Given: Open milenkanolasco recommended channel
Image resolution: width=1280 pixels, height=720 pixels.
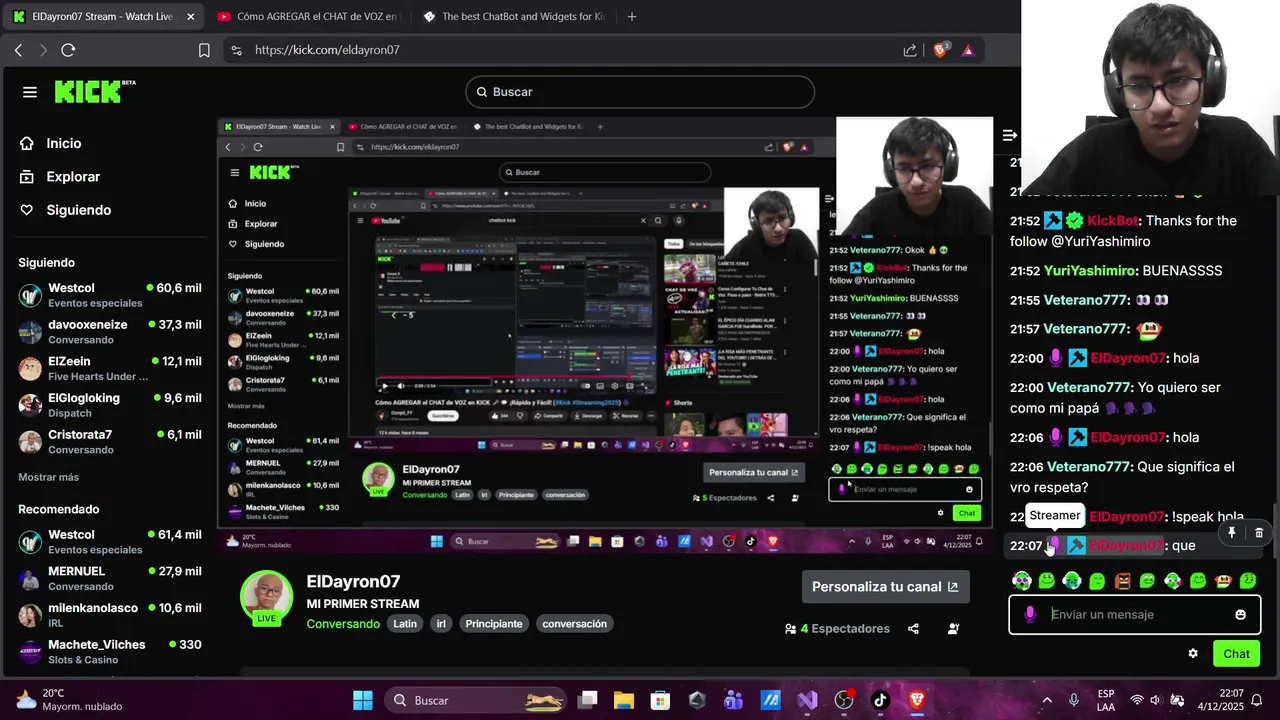Looking at the screenshot, I should 110,615.
